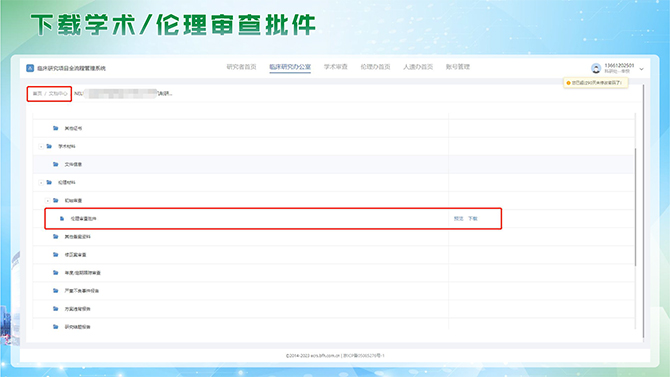Click the file list vertical scrollbar

tap(635, 207)
